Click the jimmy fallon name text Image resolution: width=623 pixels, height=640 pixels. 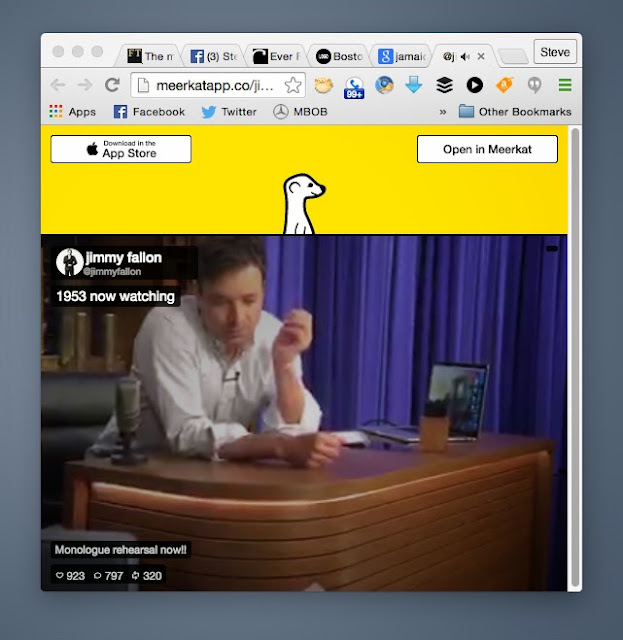coord(123,258)
